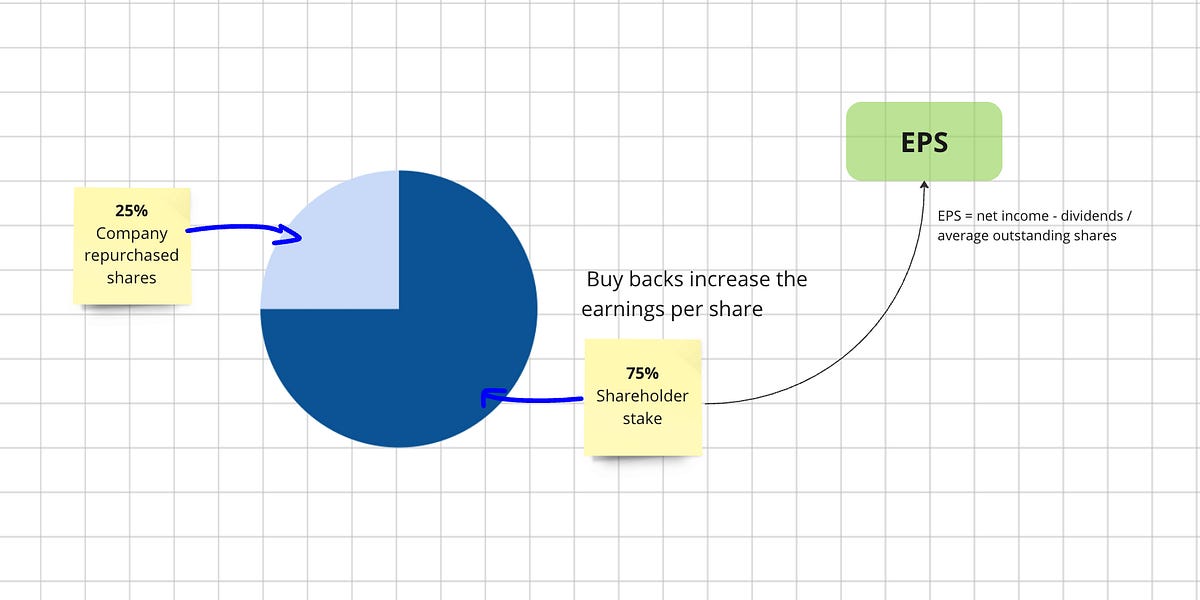
Task: Click the "Buy backs increase the earnings per share" text
Action: [x=696, y=294]
